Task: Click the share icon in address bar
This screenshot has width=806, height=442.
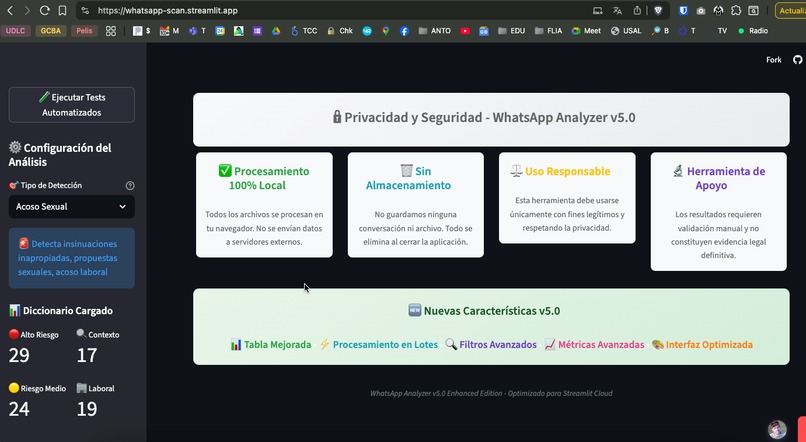Action: (637, 10)
